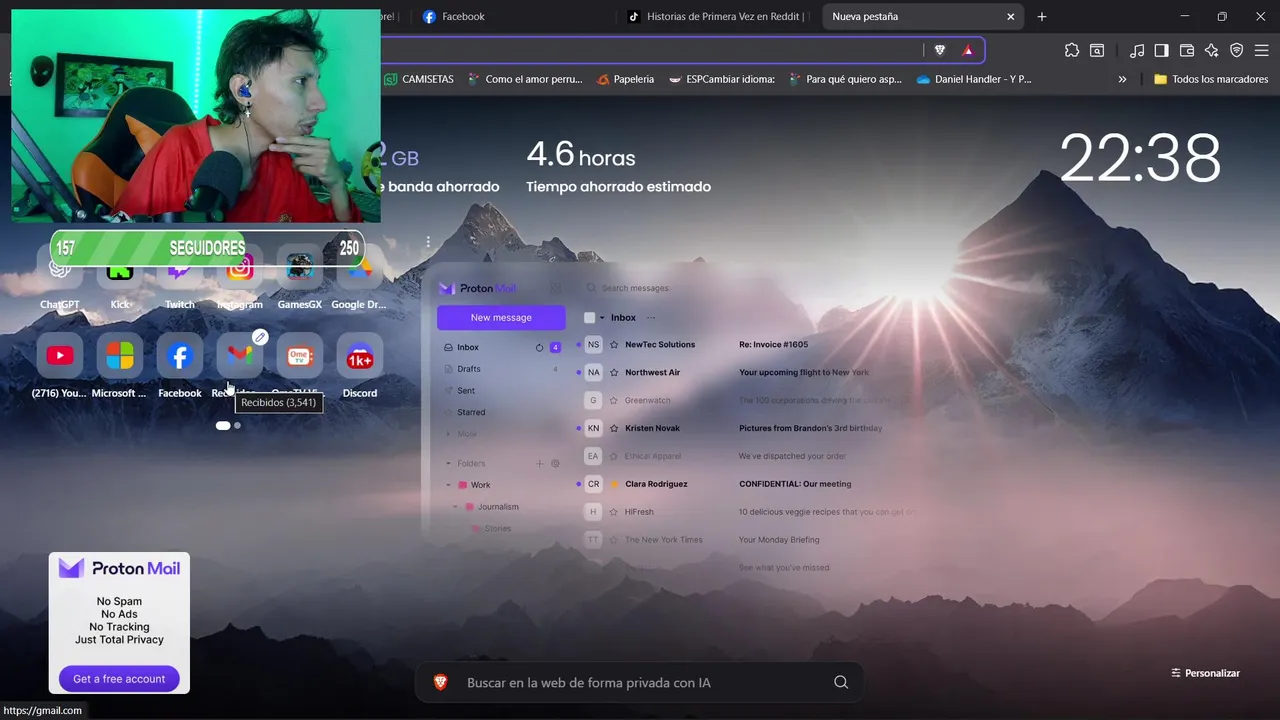Open the ESPCambiar idioma: bookmark

pos(722,79)
